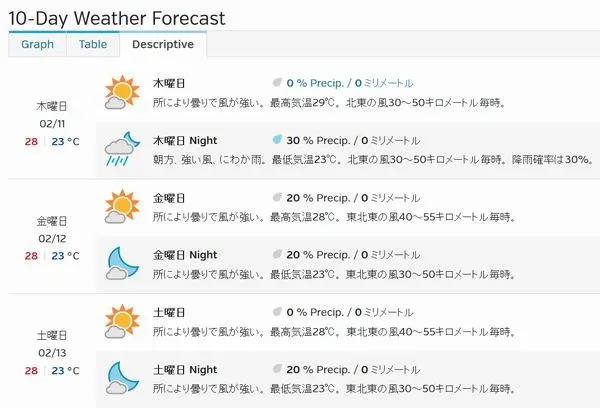Click the 土曜日 Night heading
This screenshot has width=600, height=408.
coord(185,370)
